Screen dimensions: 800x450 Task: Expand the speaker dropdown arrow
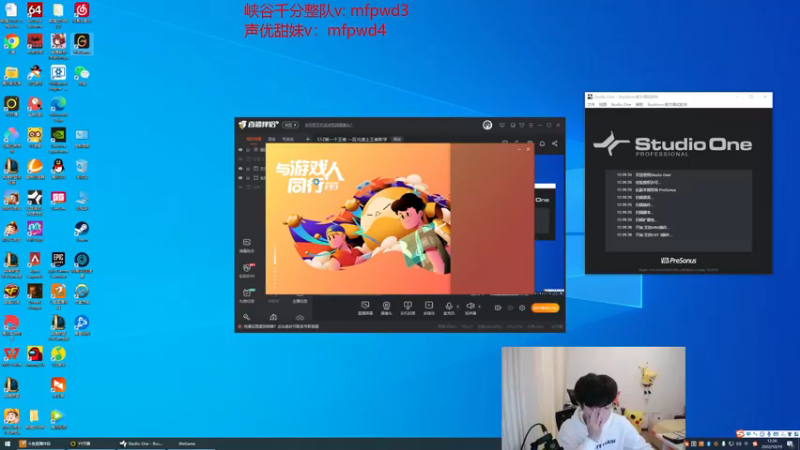(479, 307)
